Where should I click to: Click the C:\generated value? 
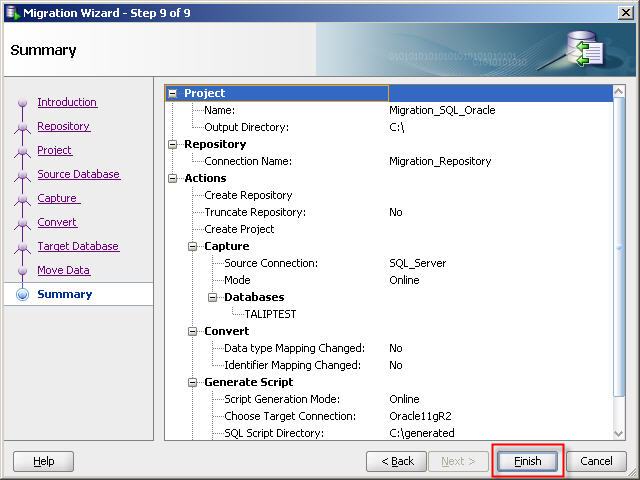coord(422,433)
